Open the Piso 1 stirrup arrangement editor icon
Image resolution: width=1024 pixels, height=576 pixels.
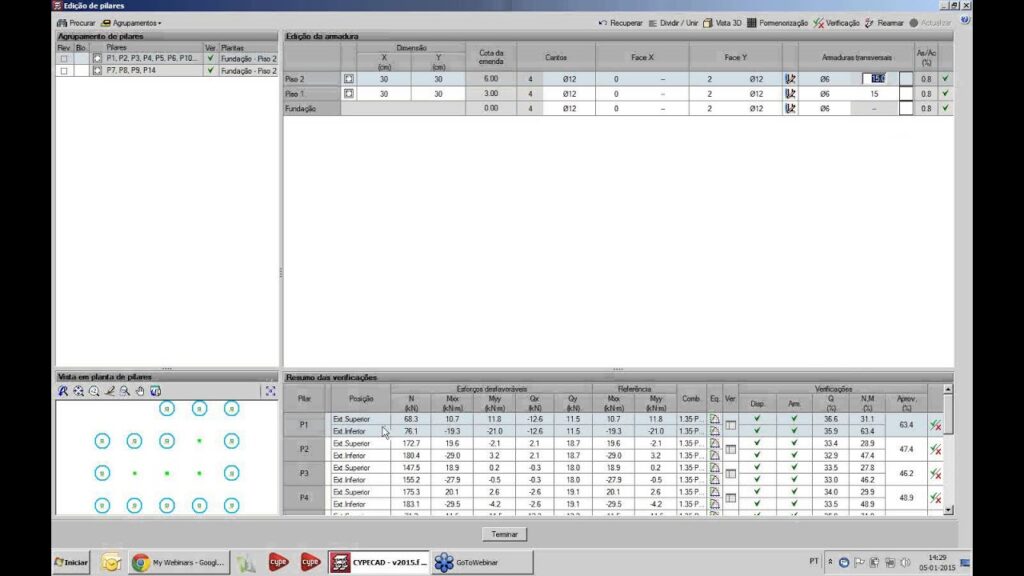point(790,93)
